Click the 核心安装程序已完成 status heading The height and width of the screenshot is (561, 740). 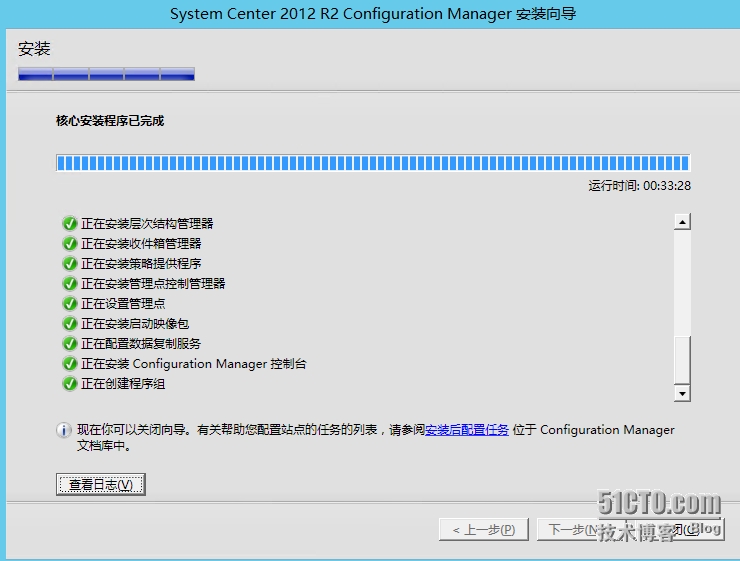point(110,121)
